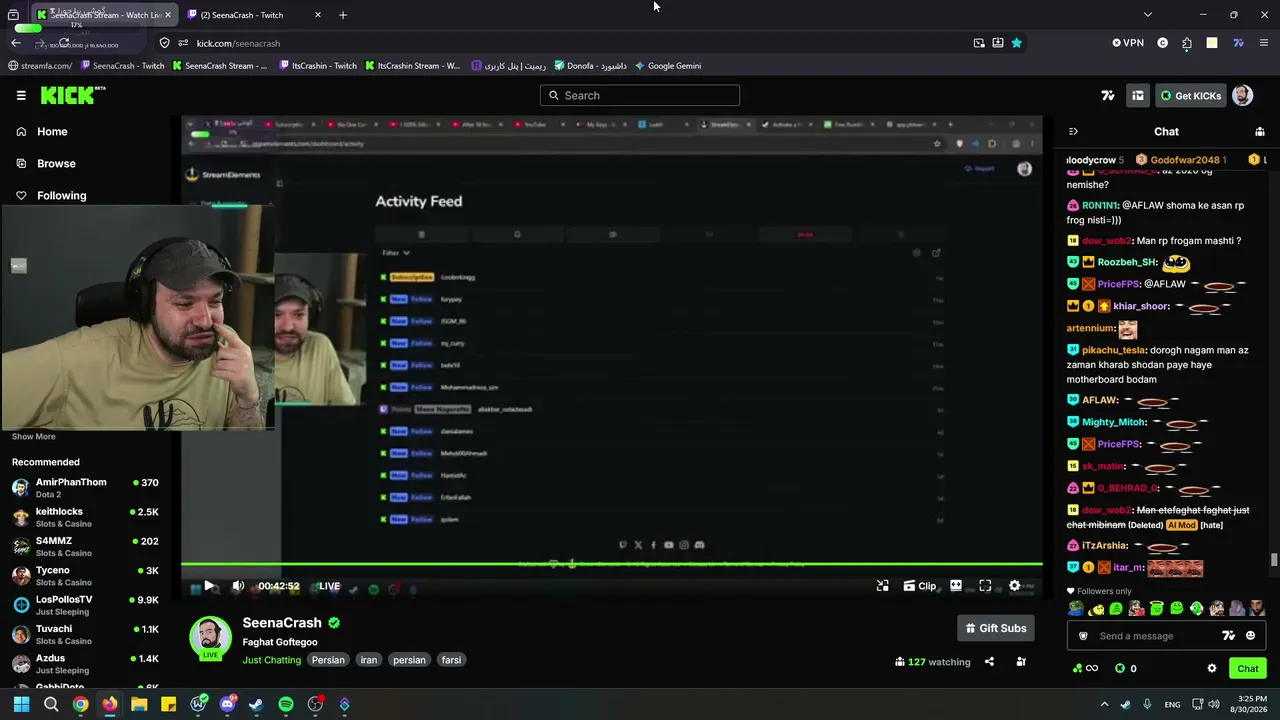Open the Donofa bookmark
Image resolution: width=1280 pixels, height=720 pixels.
coord(590,66)
